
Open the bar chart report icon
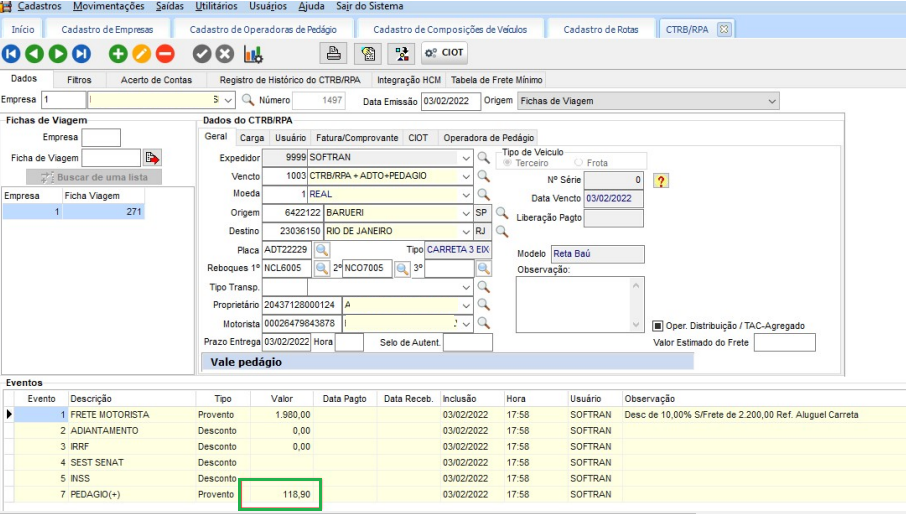253,54
